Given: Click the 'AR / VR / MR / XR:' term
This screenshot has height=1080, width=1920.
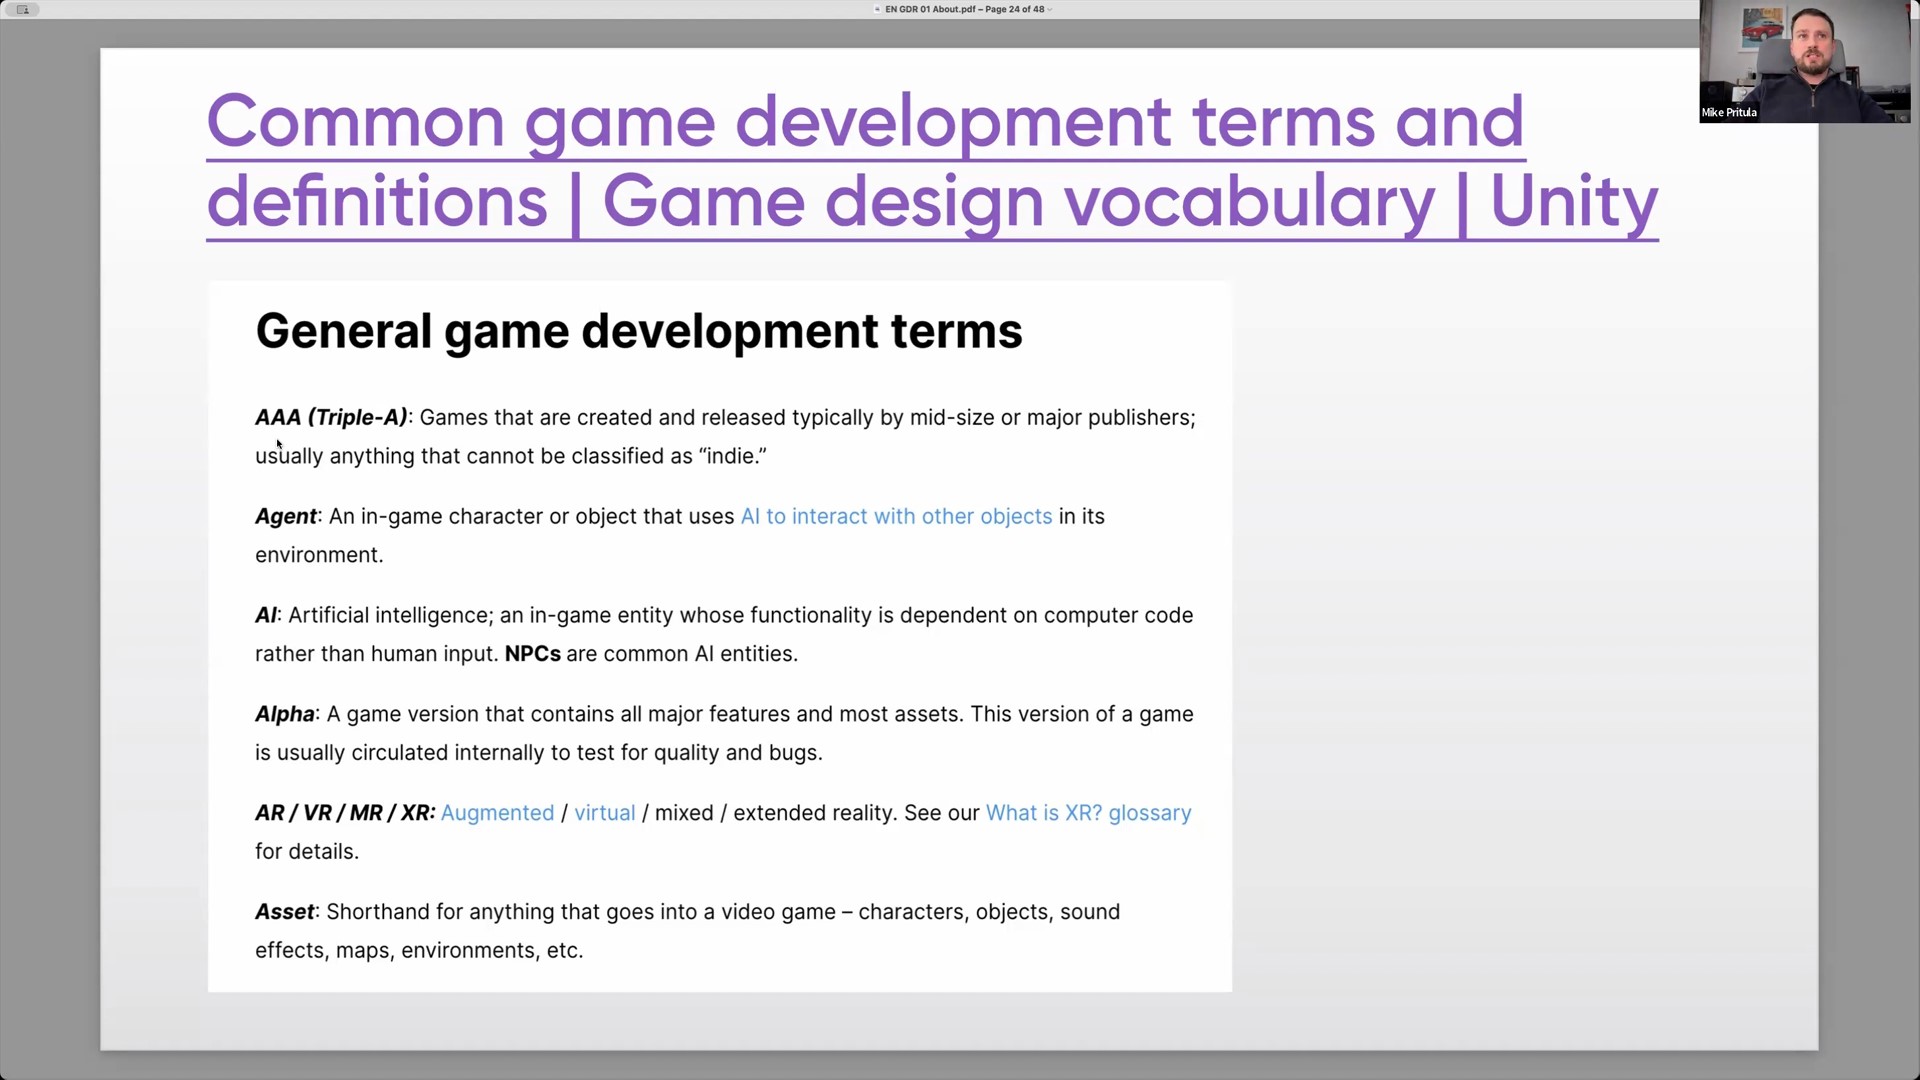Looking at the screenshot, I should coord(345,813).
